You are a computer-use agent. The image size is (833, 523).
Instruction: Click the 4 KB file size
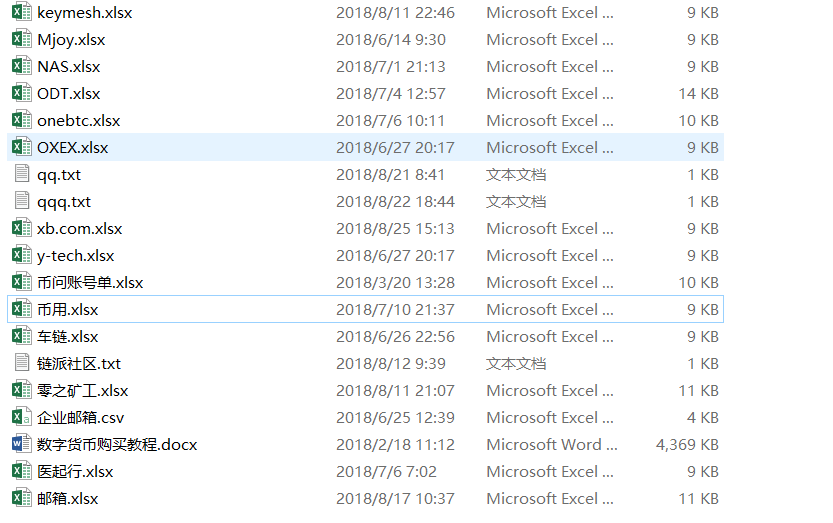703,417
